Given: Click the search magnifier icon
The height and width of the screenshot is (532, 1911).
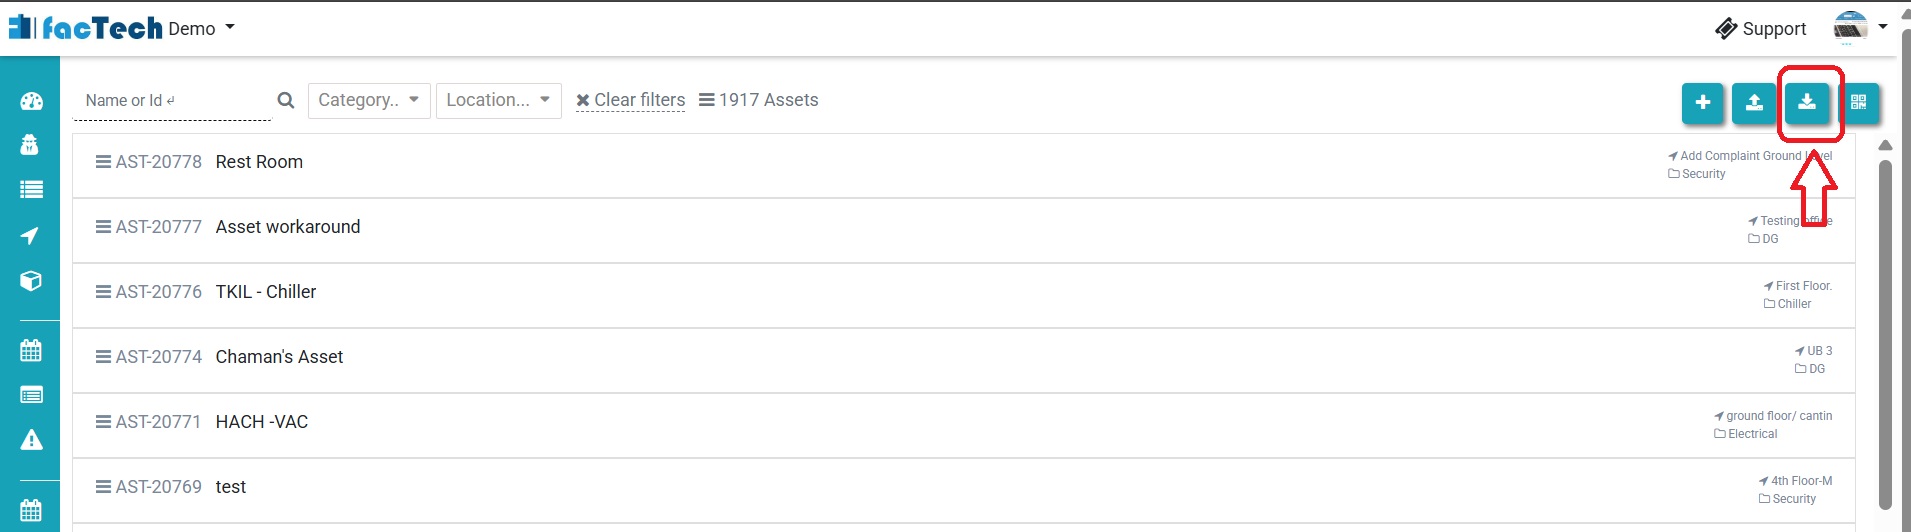Looking at the screenshot, I should tap(286, 100).
